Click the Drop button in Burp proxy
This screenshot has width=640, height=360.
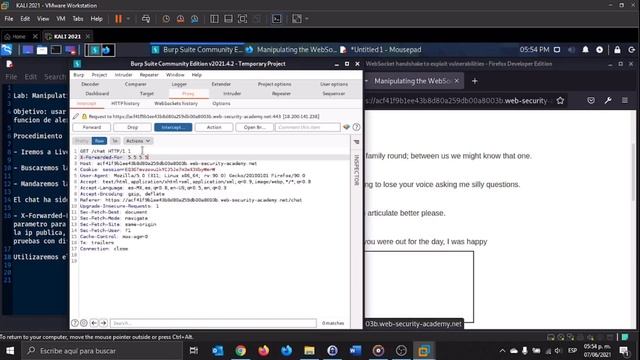coord(133,127)
